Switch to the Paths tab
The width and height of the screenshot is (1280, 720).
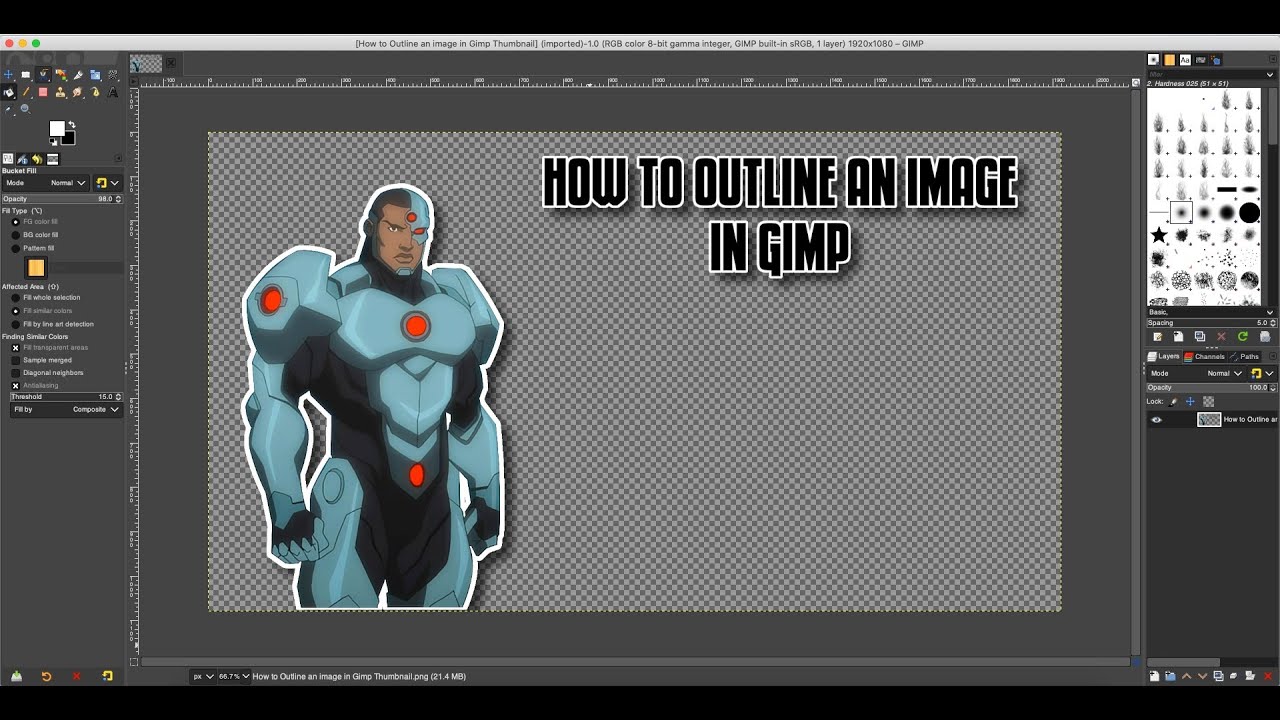tap(1245, 357)
